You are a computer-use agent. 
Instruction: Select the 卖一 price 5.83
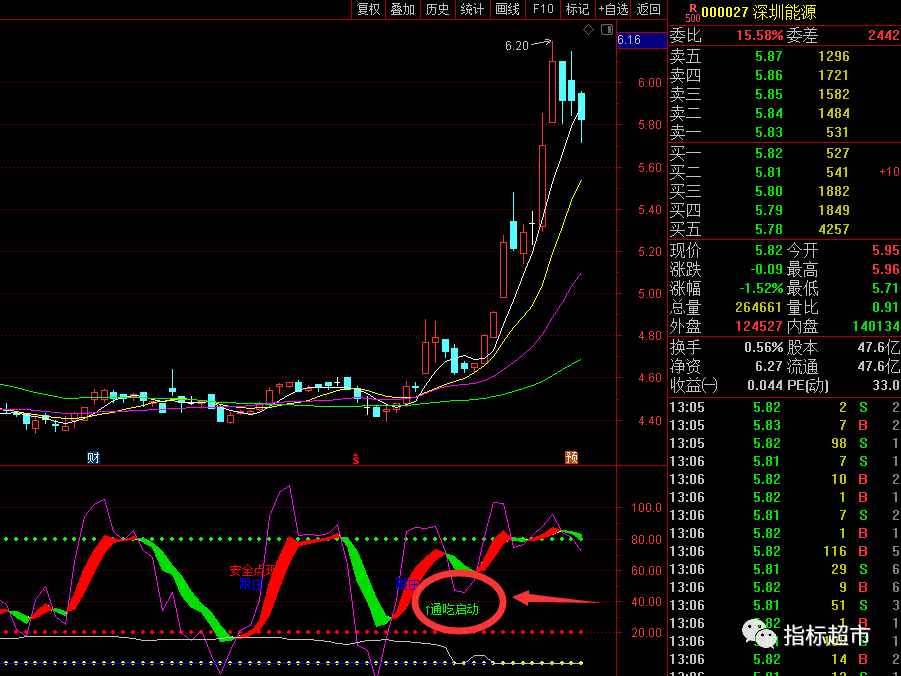(769, 132)
